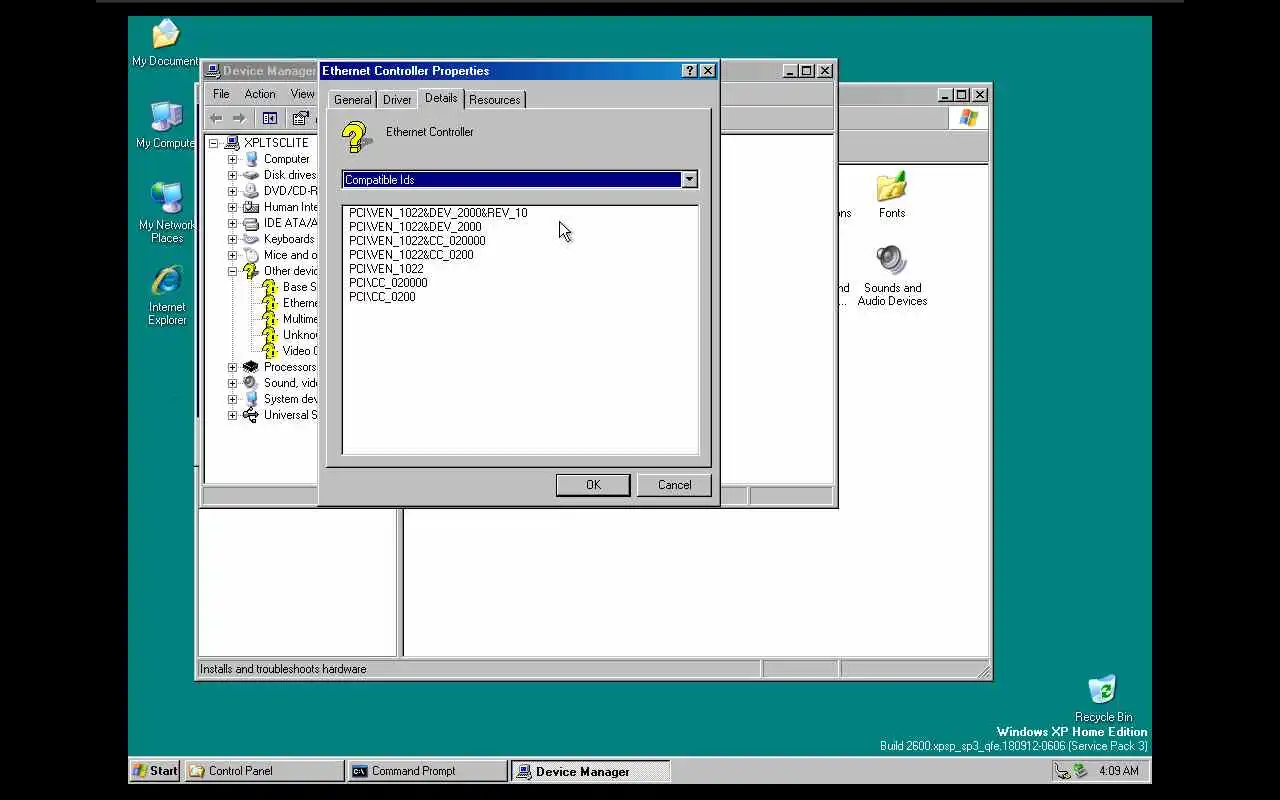Click the Device Manager taskbar button
Image resolution: width=1280 pixels, height=800 pixels.
[x=591, y=771]
